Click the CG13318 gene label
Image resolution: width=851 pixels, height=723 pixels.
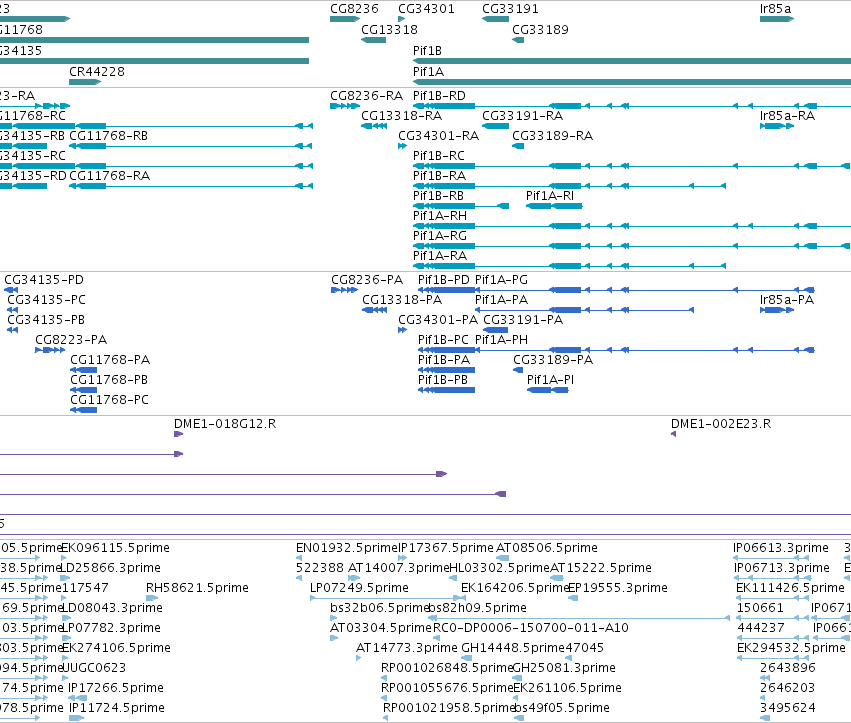pos(389,29)
